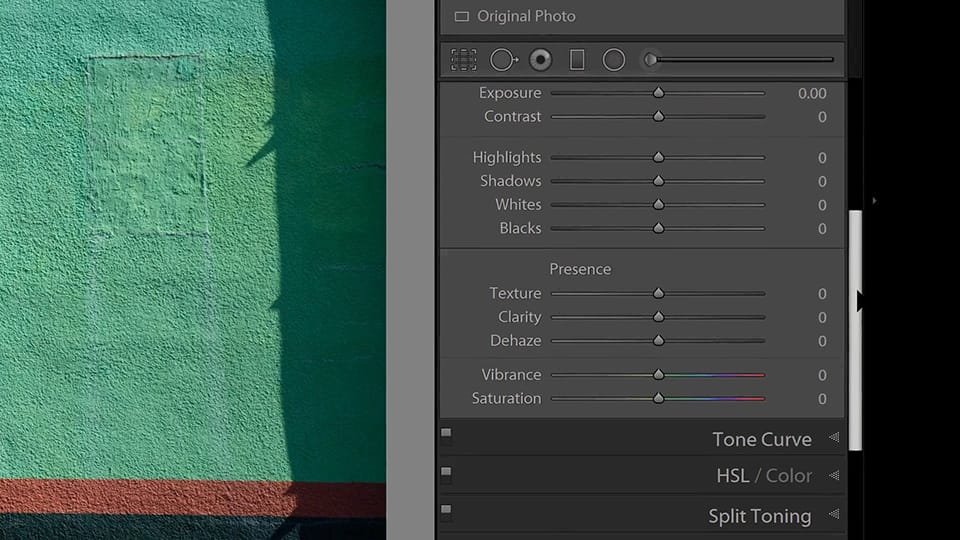This screenshot has width=960, height=540.
Task: Expand the Tone Curve panel triangle
Action: pos(834,437)
